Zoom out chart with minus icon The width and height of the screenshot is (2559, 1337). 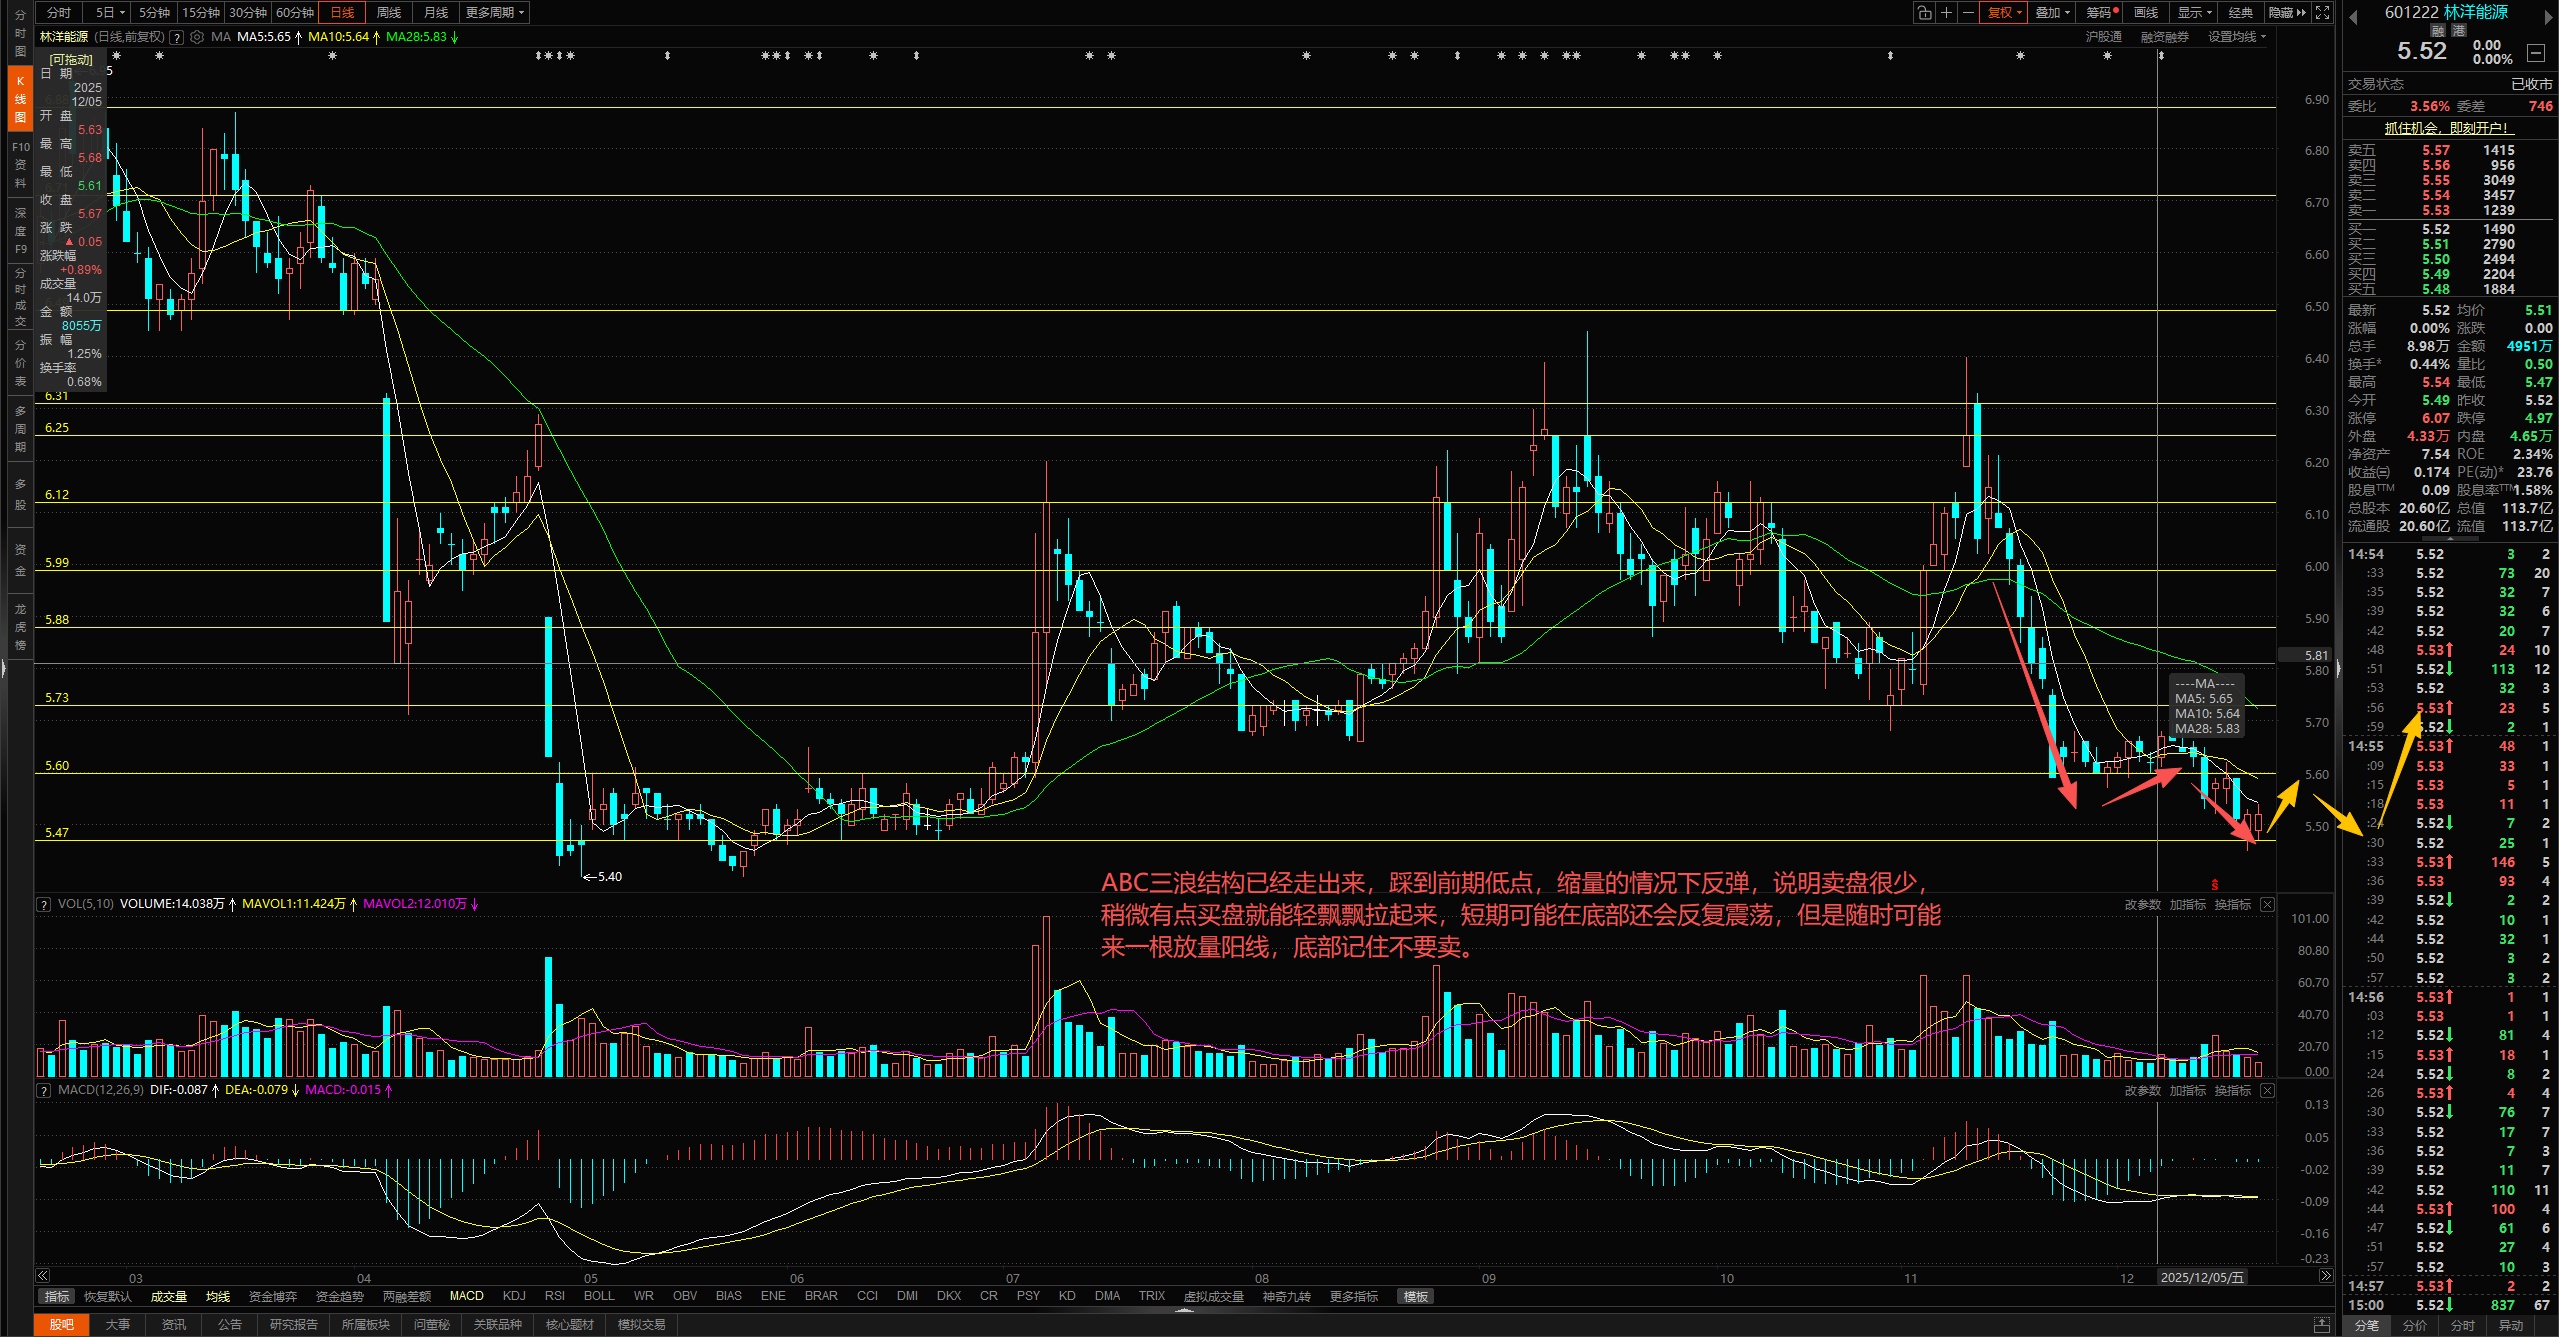coord(1967,13)
